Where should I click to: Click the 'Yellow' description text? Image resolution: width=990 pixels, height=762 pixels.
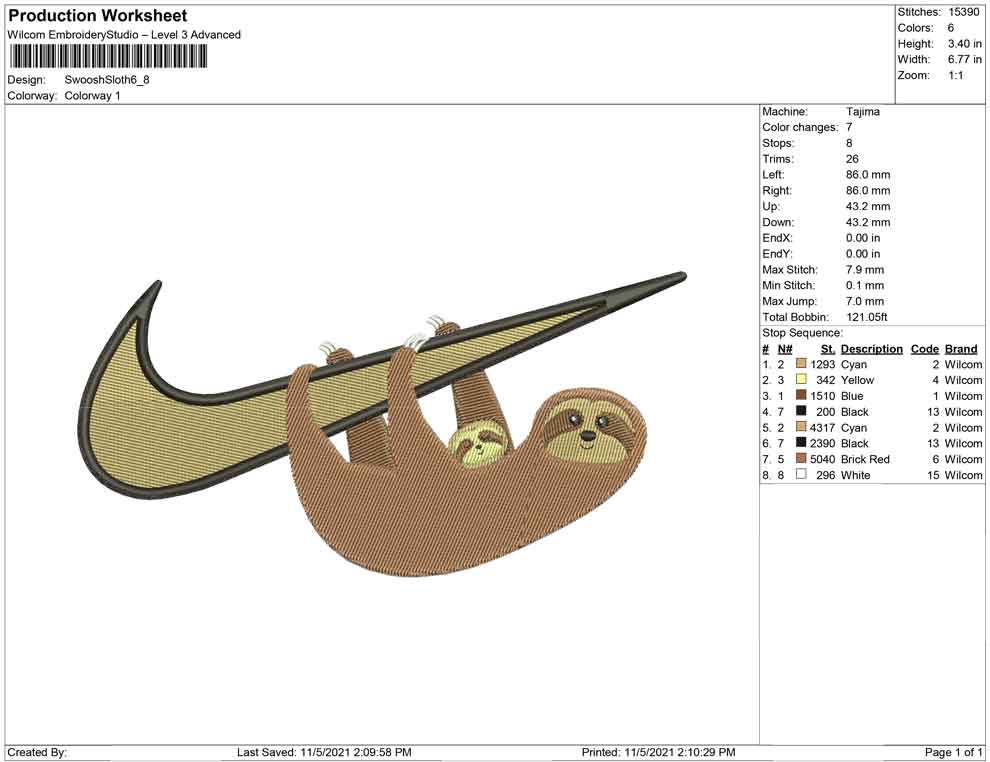coord(857,380)
